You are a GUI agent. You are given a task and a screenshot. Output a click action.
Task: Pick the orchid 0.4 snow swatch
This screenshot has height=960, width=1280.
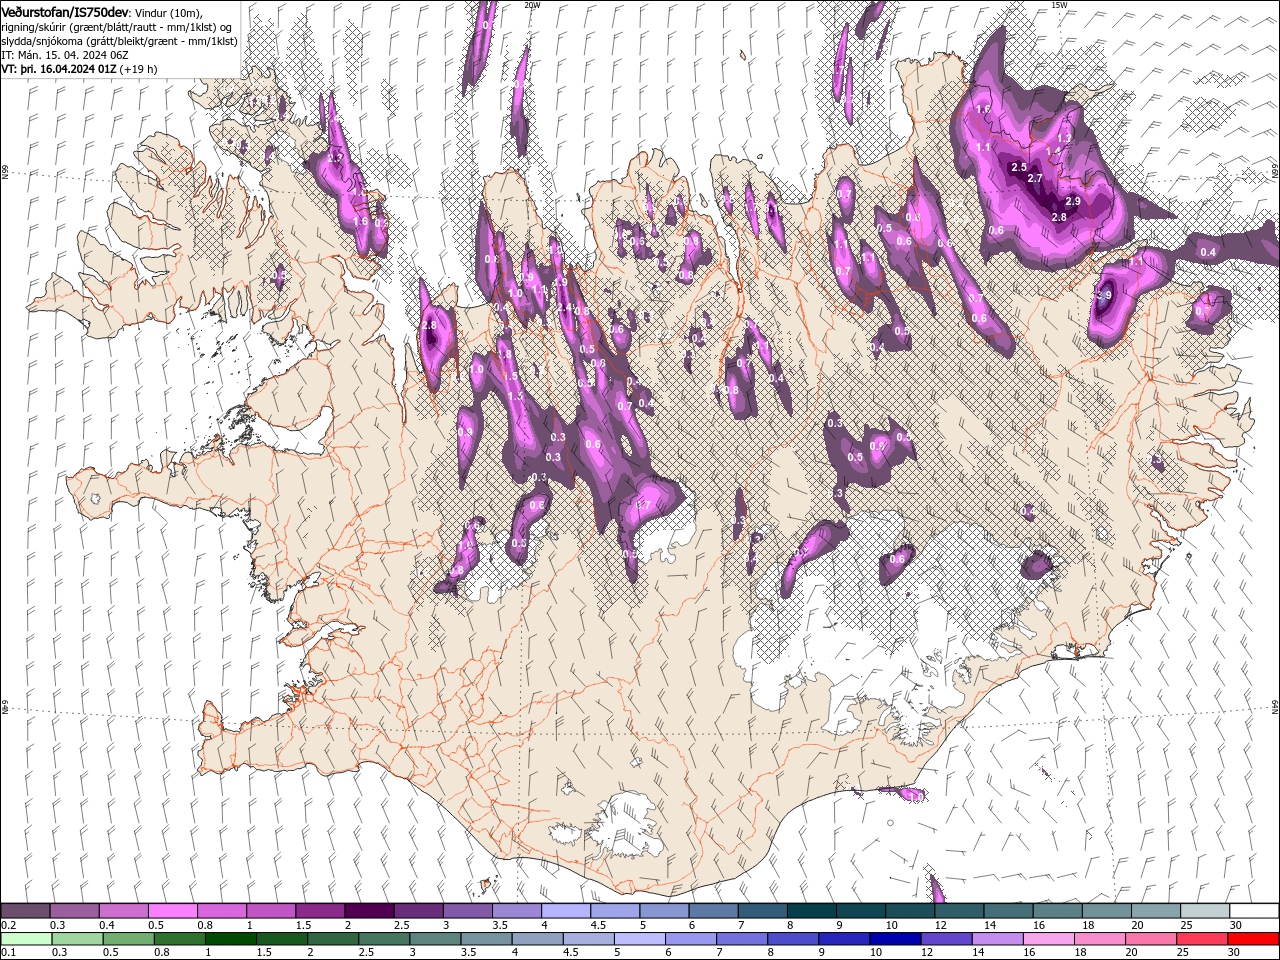coord(123,911)
